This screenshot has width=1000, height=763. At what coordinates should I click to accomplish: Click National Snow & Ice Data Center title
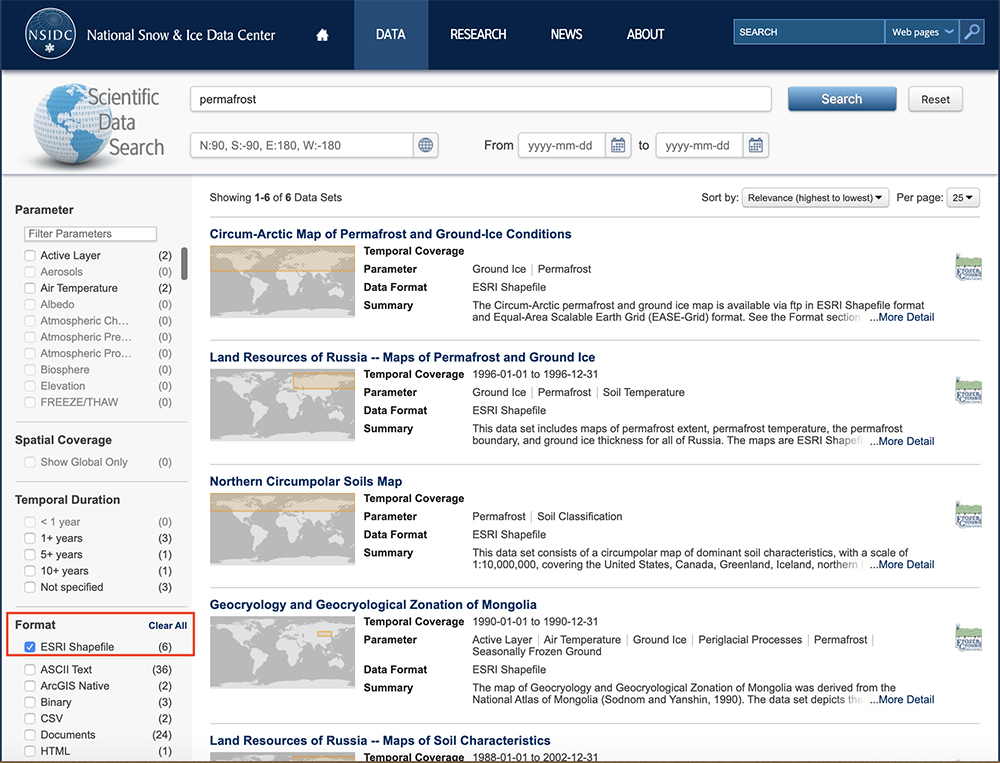point(181,35)
